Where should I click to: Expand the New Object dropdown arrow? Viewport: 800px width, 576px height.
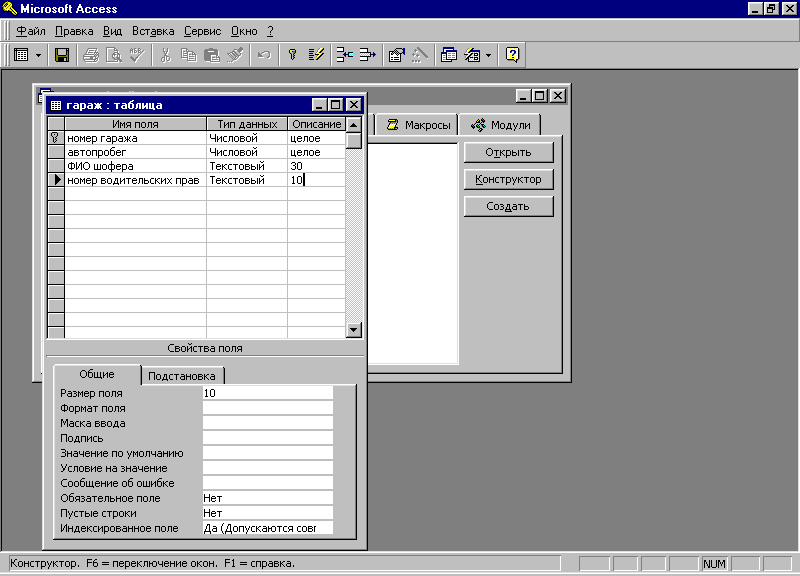coord(488,55)
